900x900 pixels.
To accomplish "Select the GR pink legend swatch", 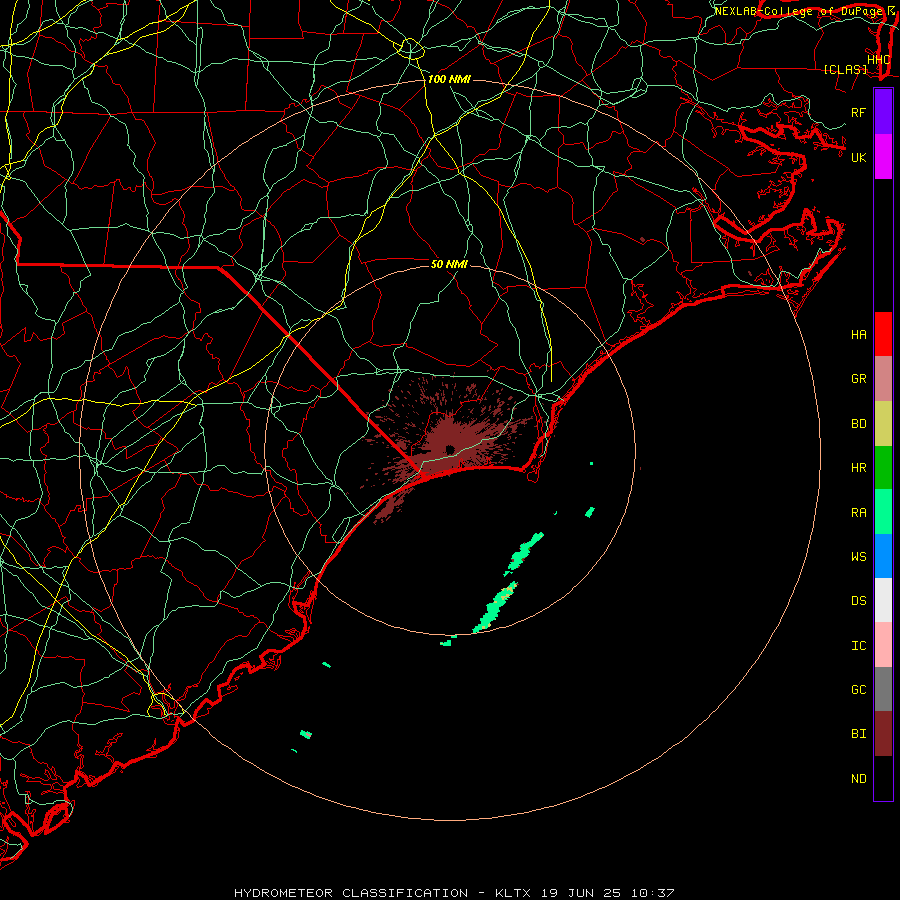I will tap(883, 379).
